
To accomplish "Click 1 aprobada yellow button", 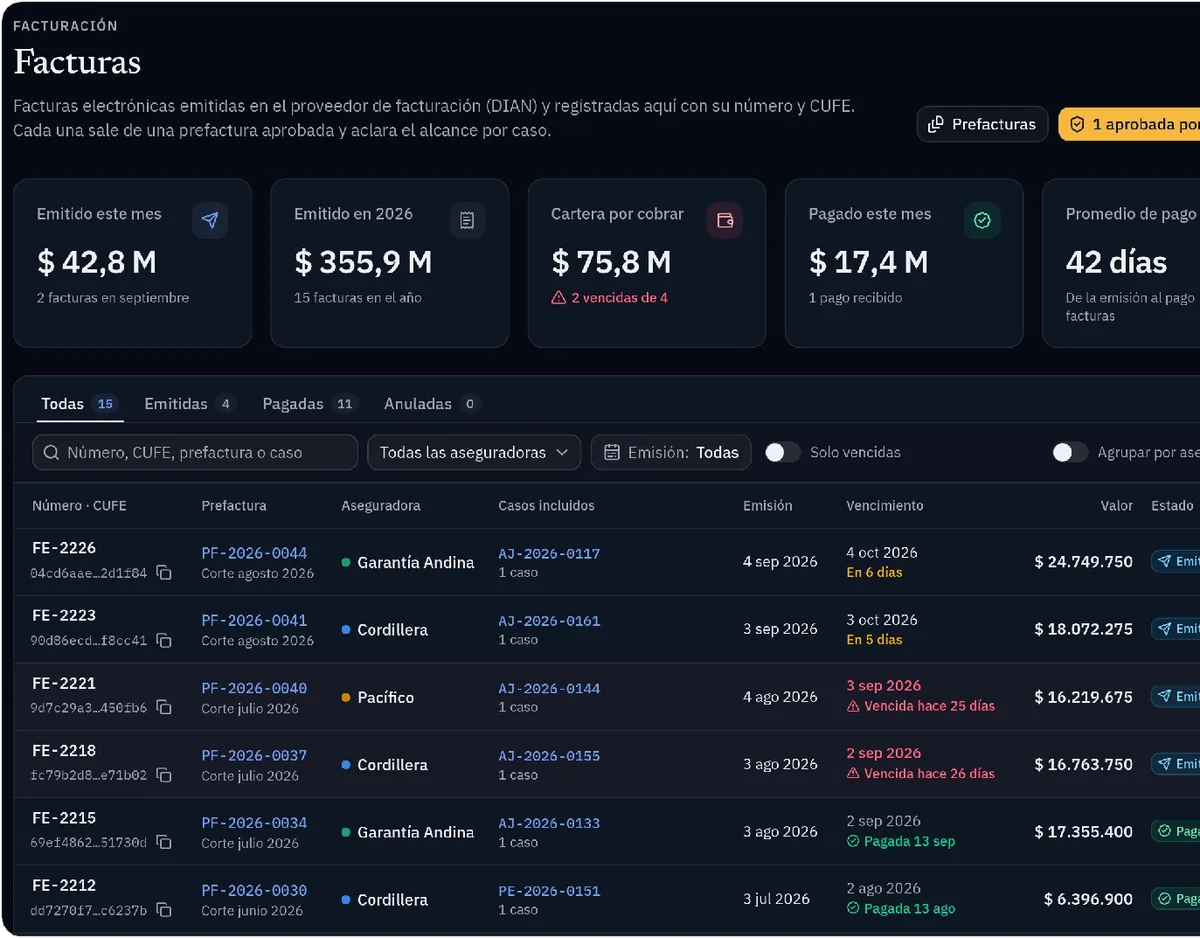I will click(x=1129, y=125).
